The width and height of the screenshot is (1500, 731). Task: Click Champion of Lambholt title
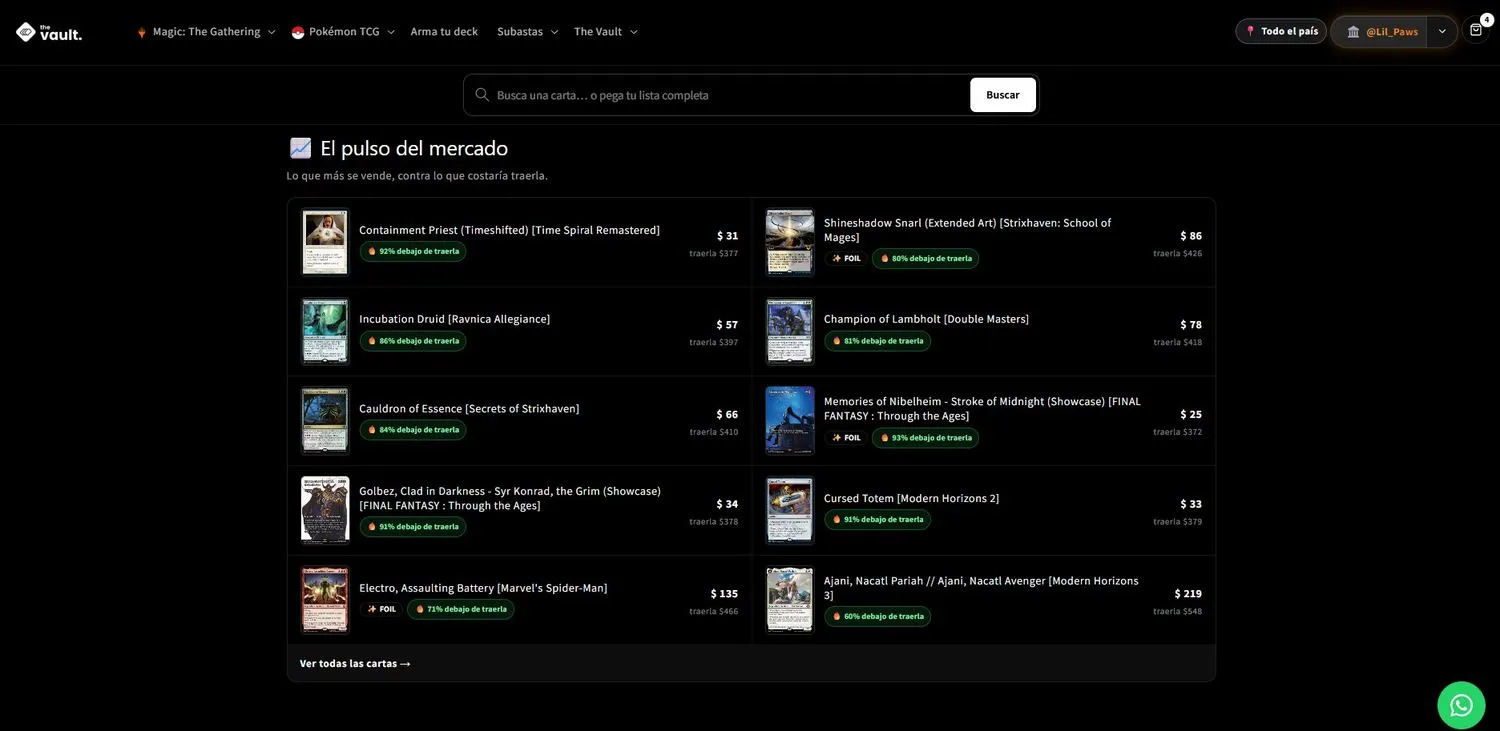point(926,319)
